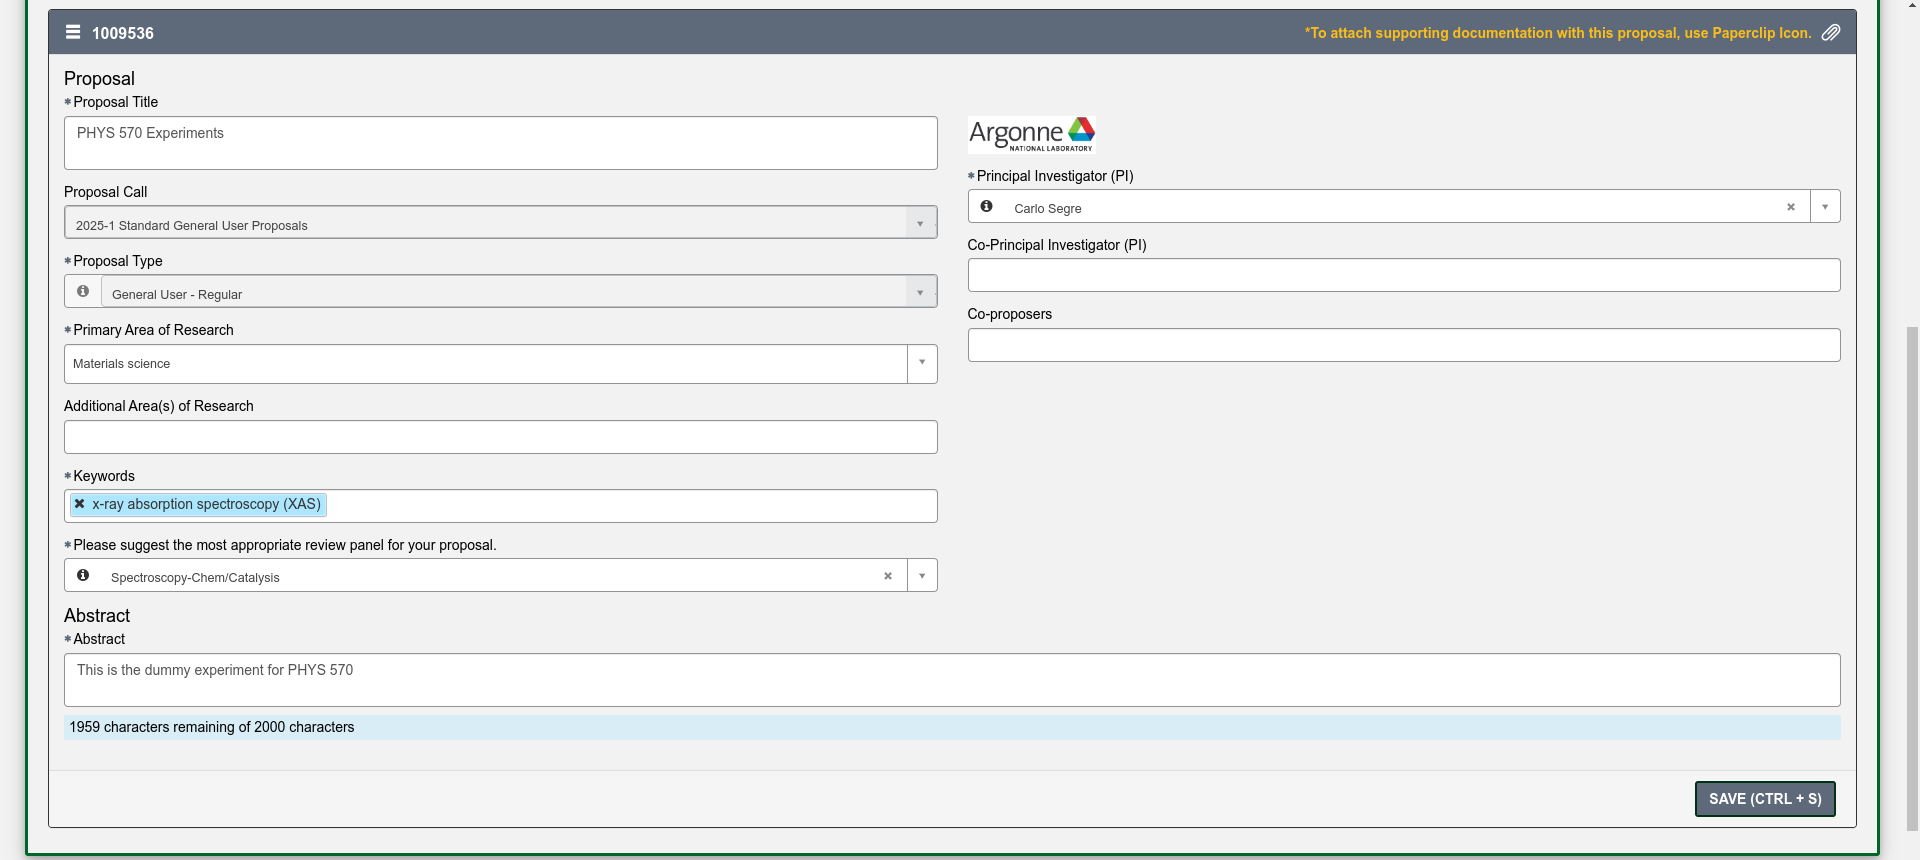Open the Principal Investigator dropdown arrow
The width and height of the screenshot is (1920, 860).
click(x=1825, y=207)
